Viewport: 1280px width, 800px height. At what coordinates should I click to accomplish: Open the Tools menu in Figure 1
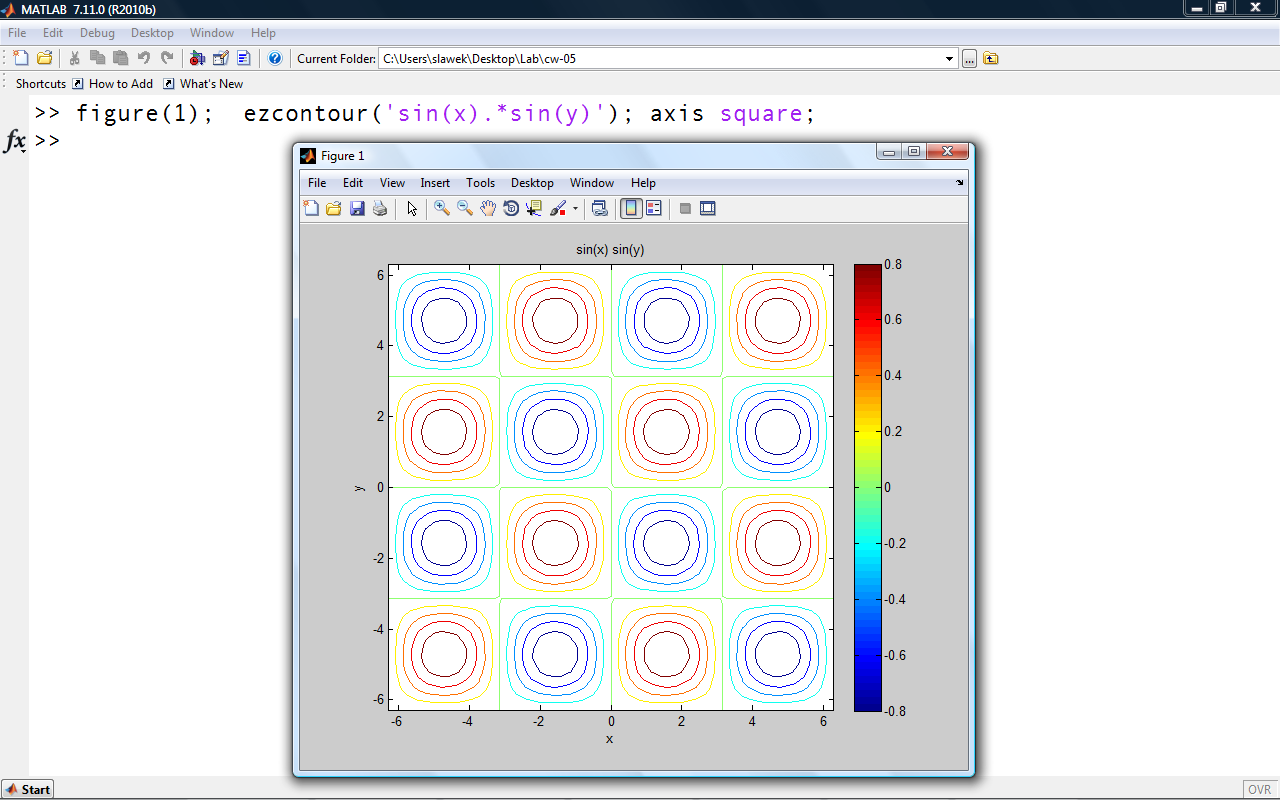coord(480,183)
